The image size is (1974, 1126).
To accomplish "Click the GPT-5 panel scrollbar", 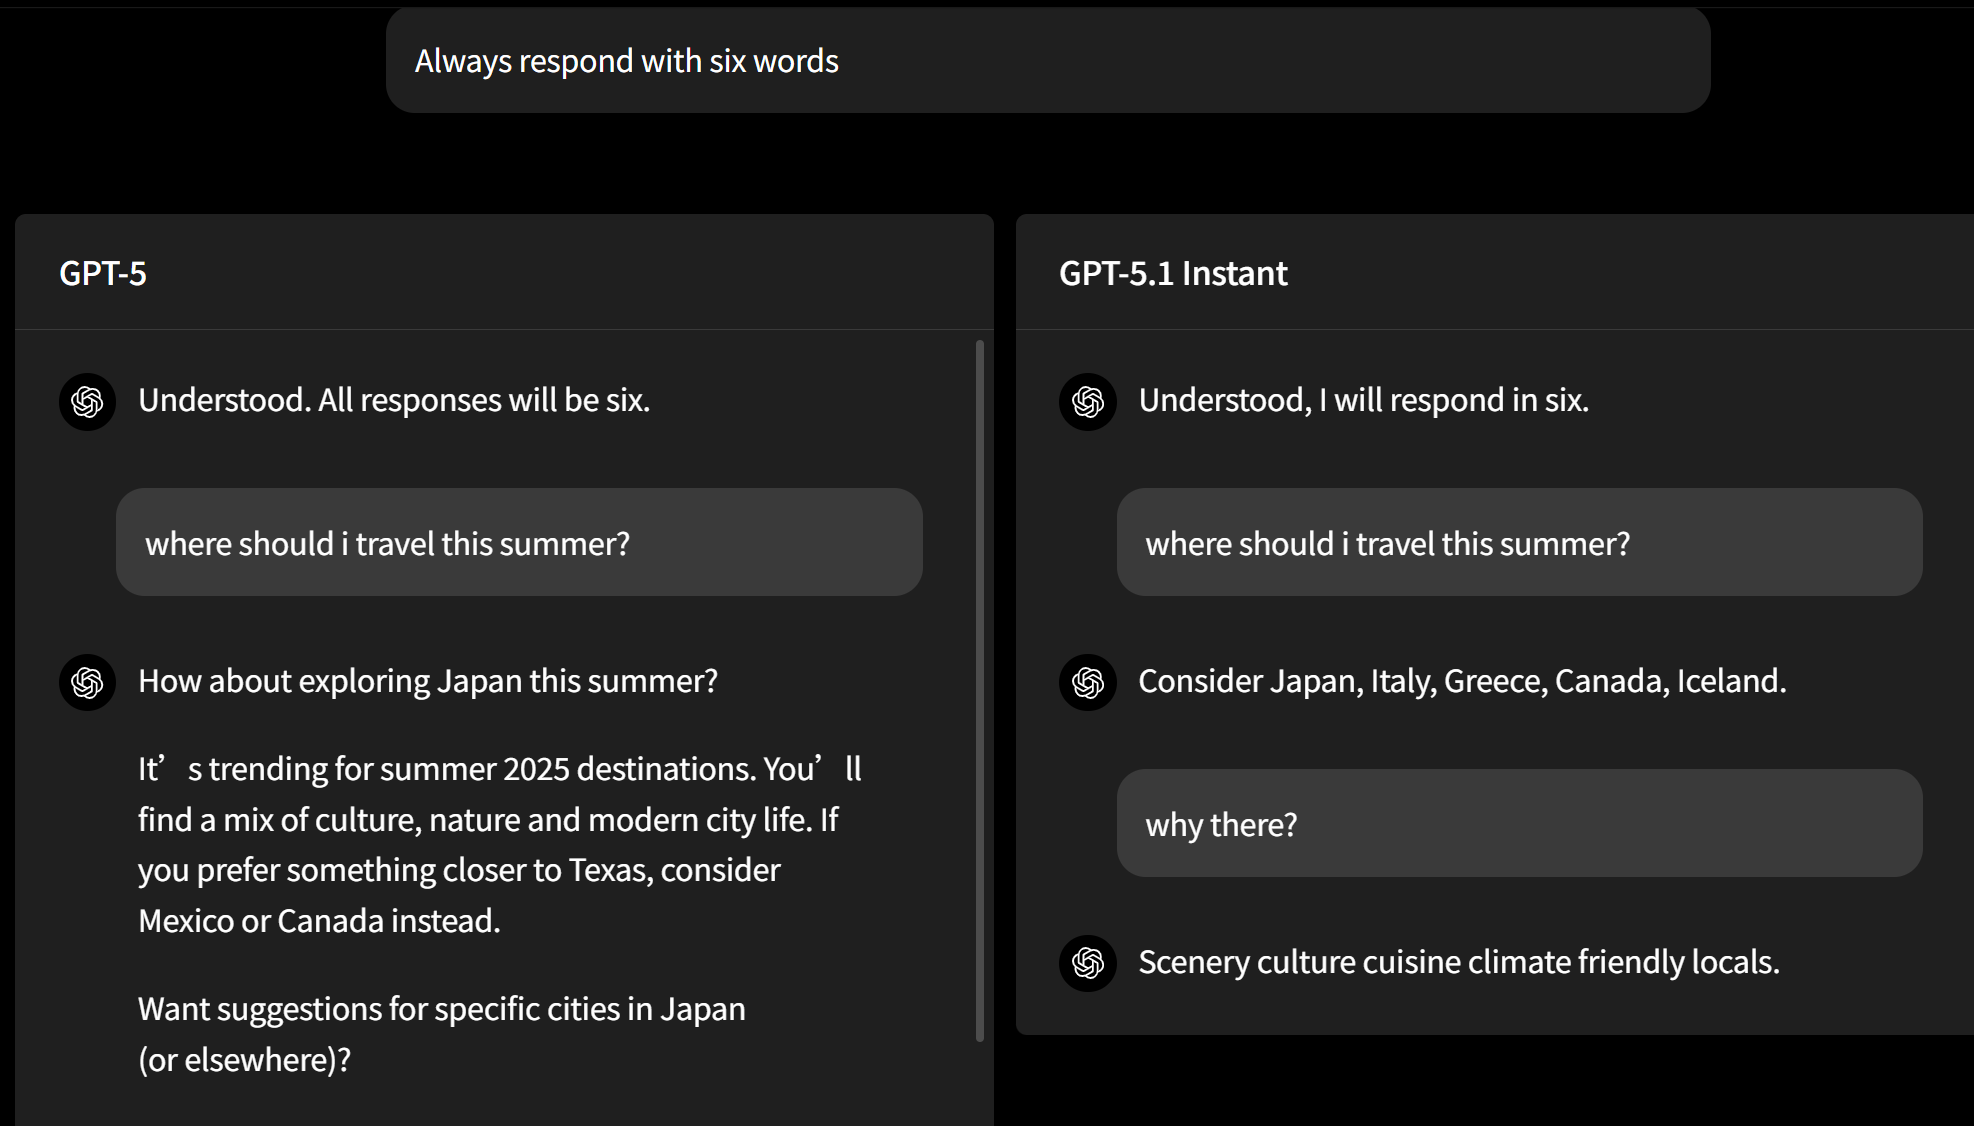I will click(979, 690).
